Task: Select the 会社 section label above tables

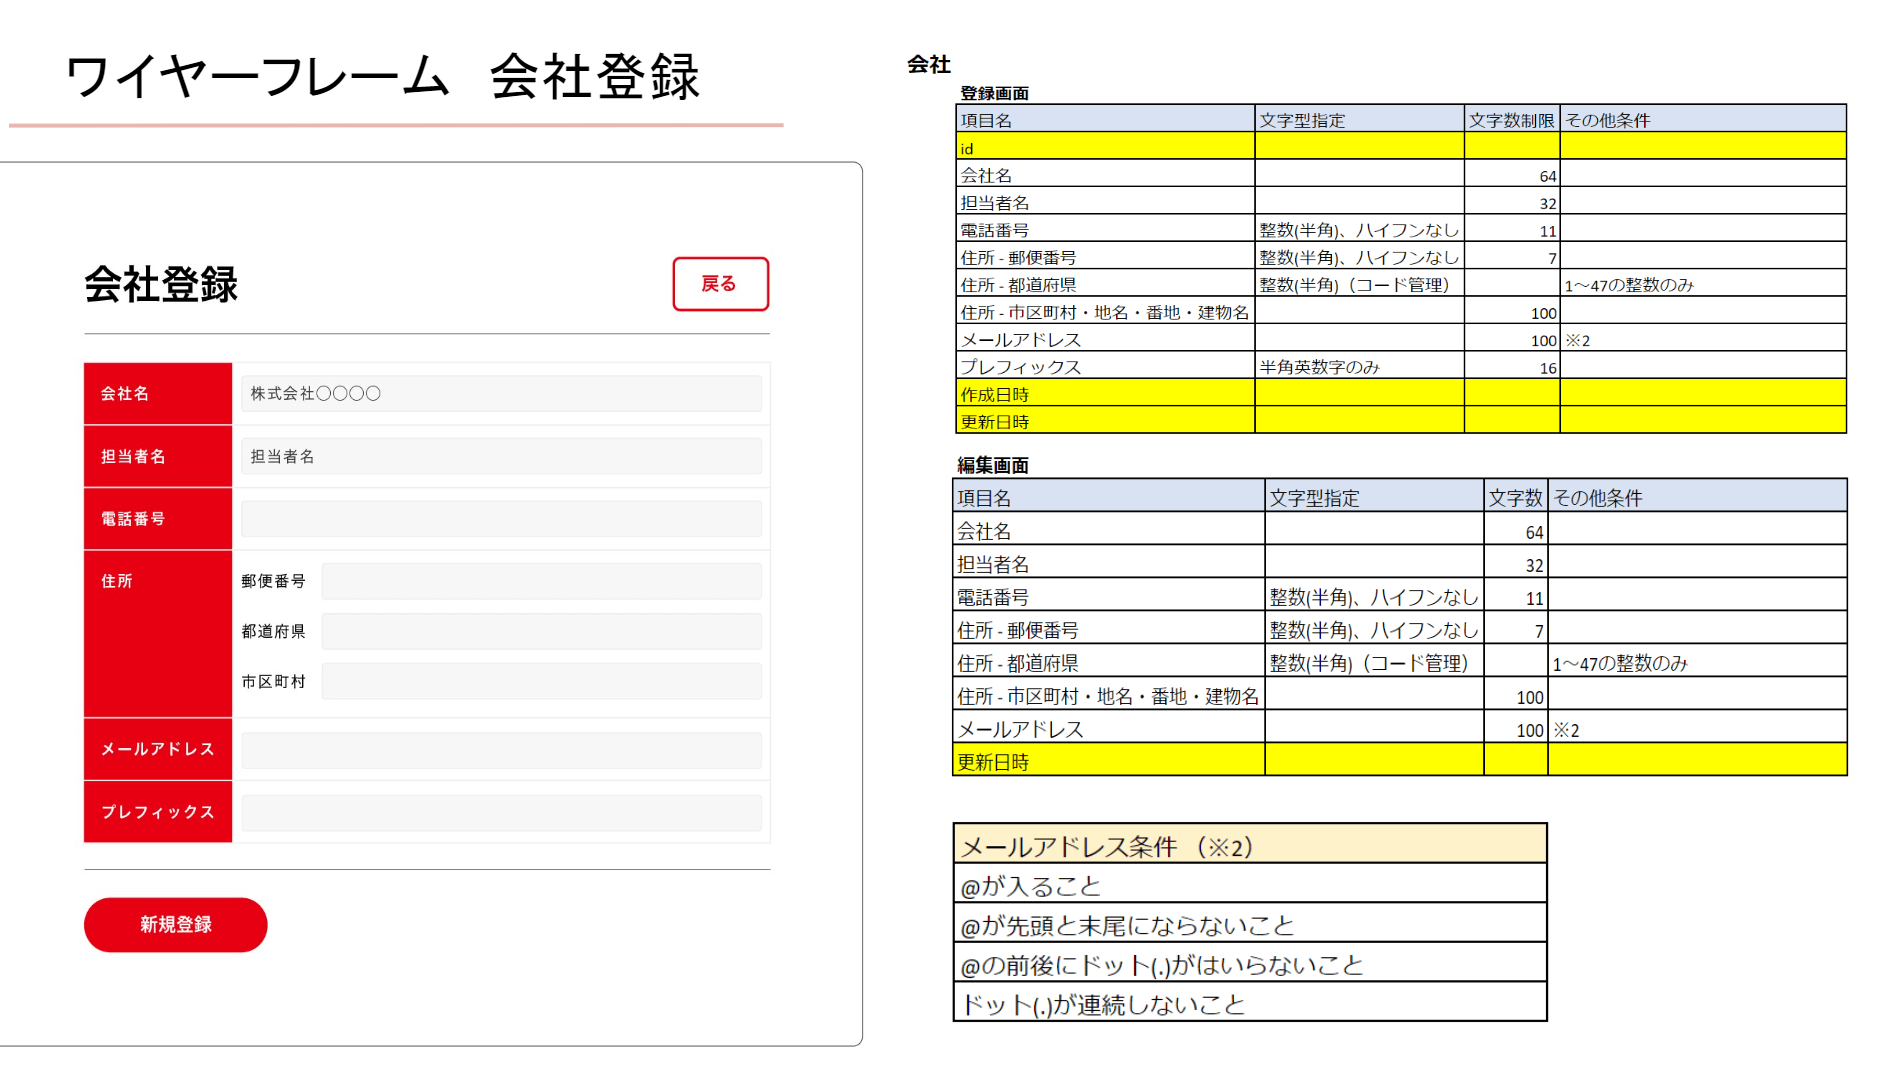Action: click(928, 64)
